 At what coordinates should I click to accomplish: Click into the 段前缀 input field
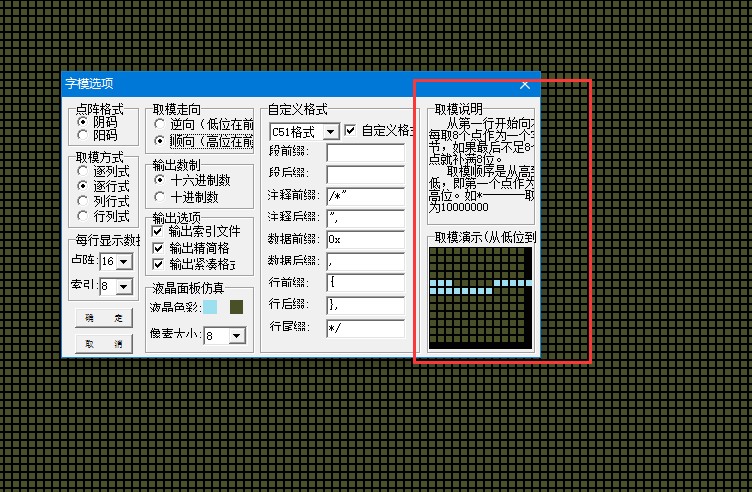pyautogui.click(x=365, y=152)
